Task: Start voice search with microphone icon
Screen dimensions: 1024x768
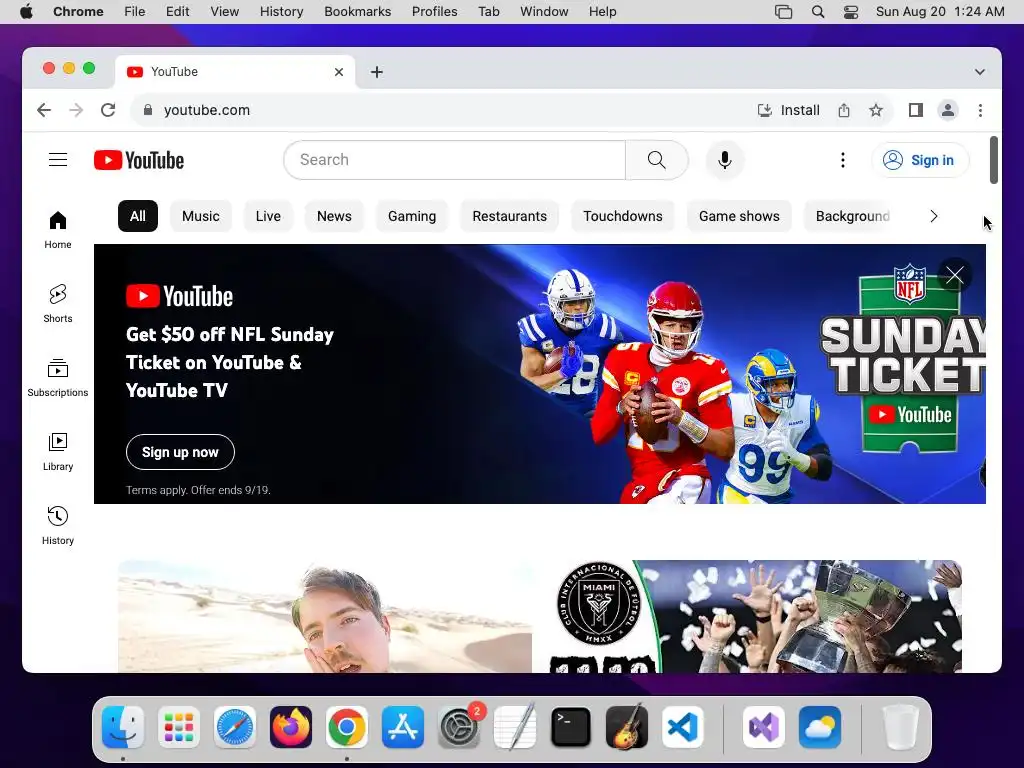Action: pyautogui.click(x=724, y=160)
